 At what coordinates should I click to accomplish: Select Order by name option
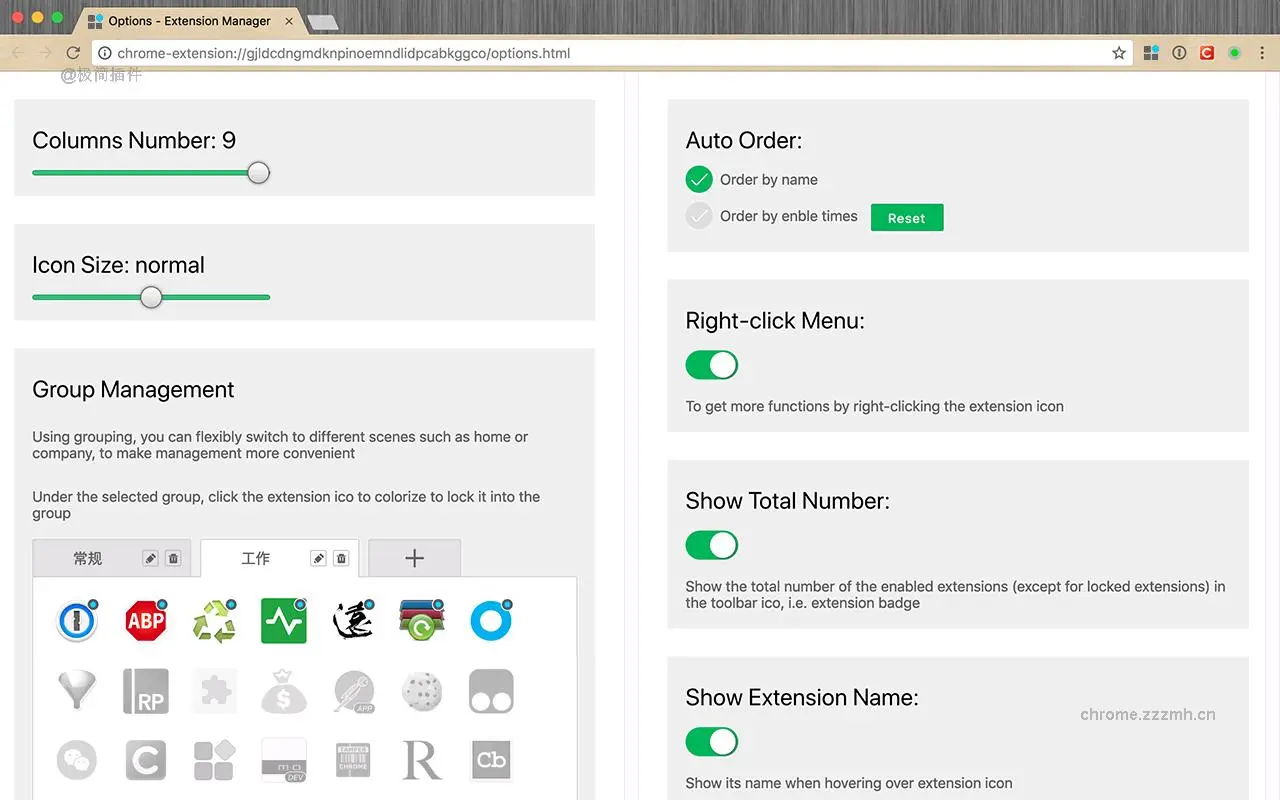click(699, 180)
